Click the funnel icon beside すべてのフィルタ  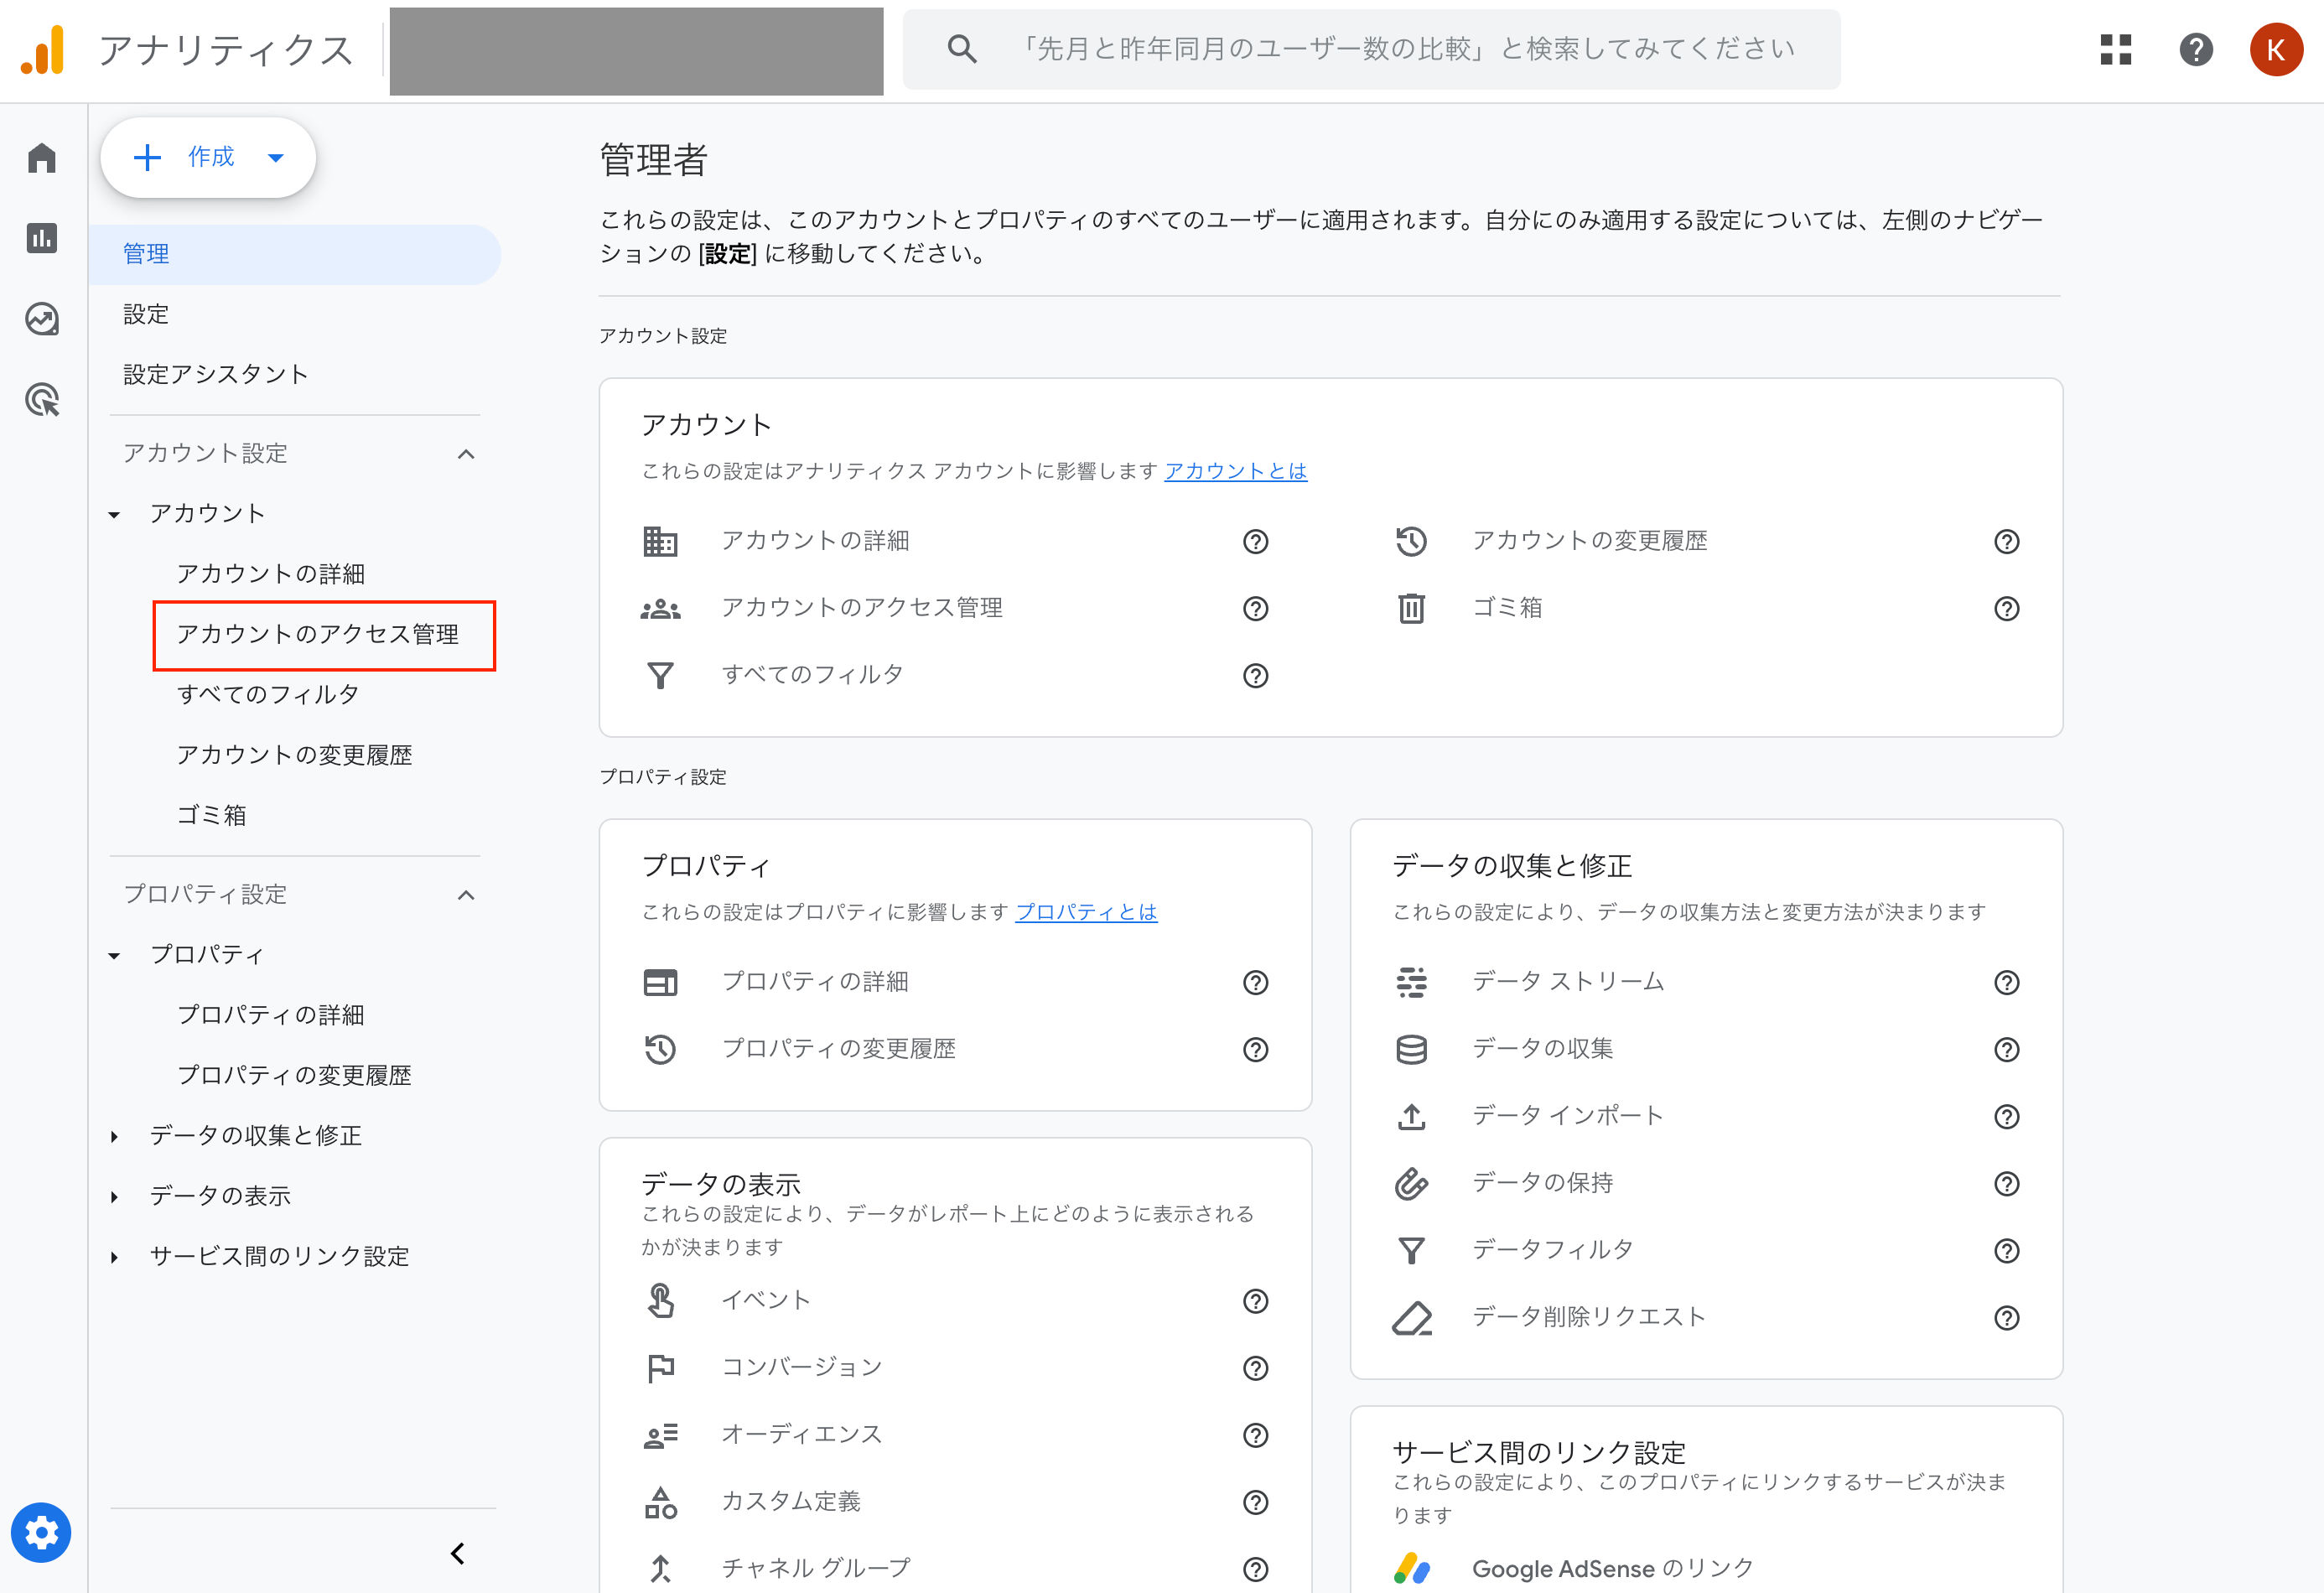[x=660, y=675]
